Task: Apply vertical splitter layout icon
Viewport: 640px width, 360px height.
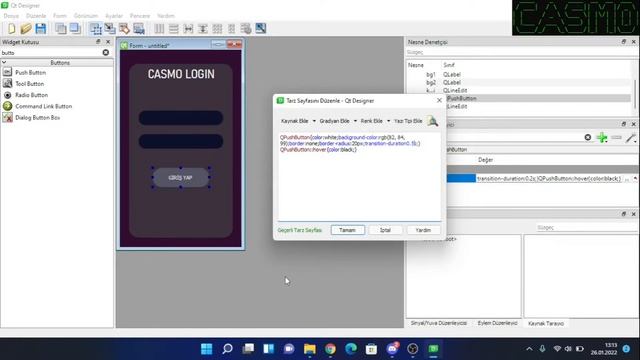Action: point(202,28)
